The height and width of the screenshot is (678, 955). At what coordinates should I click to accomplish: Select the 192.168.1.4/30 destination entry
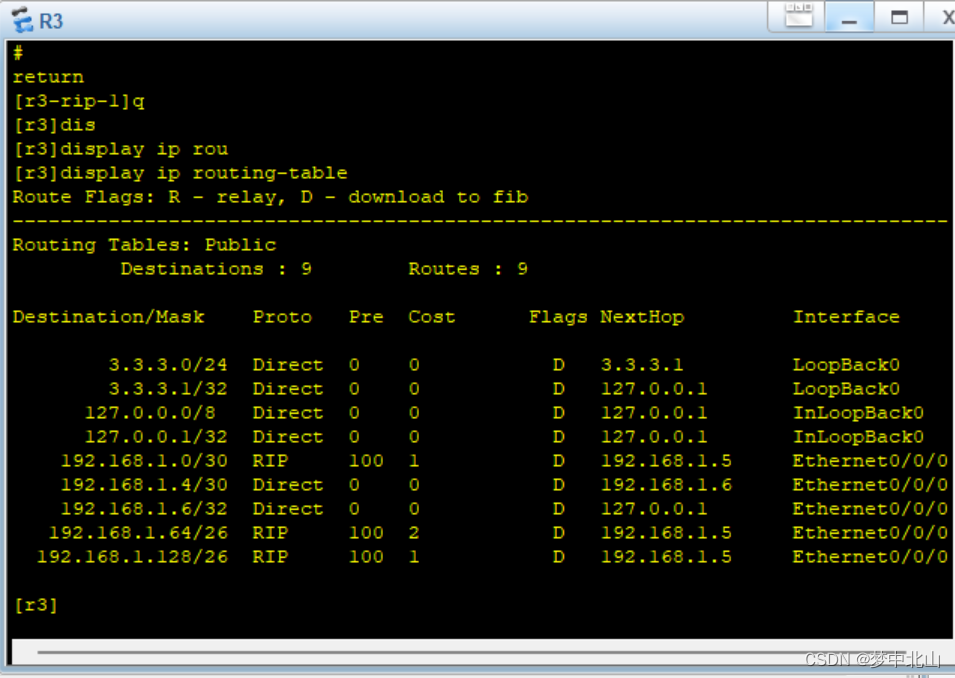(144, 485)
